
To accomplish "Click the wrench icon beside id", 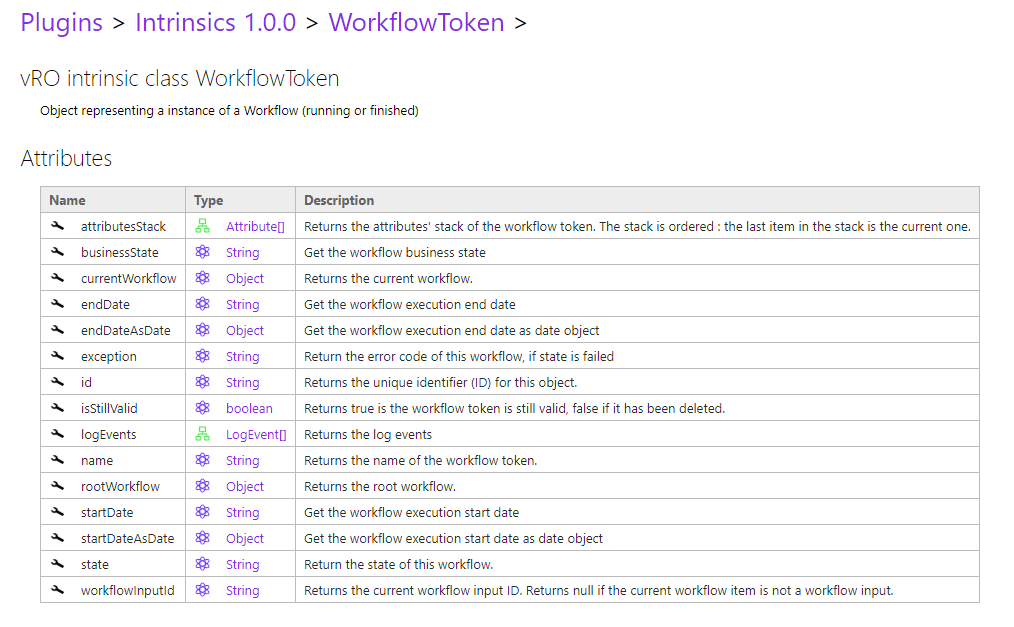I will 58,381.
